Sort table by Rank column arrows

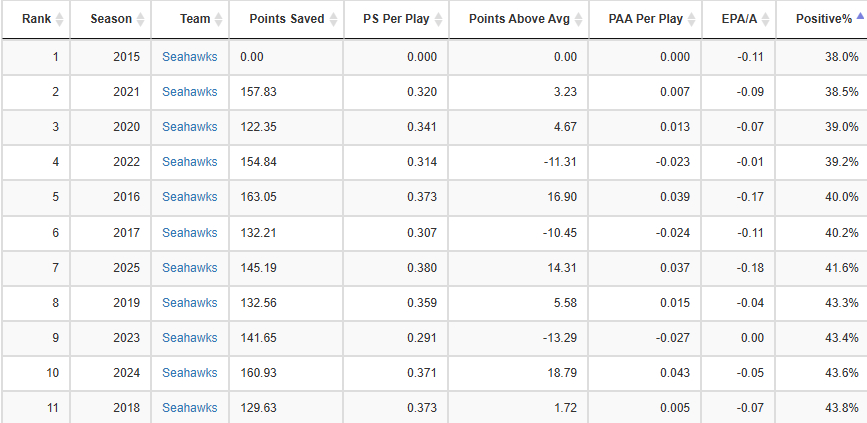tap(59, 19)
